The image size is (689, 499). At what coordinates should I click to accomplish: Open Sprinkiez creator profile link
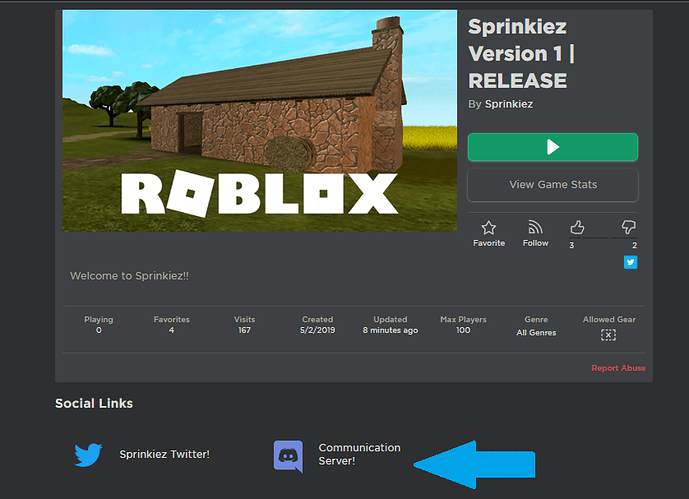click(509, 104)
